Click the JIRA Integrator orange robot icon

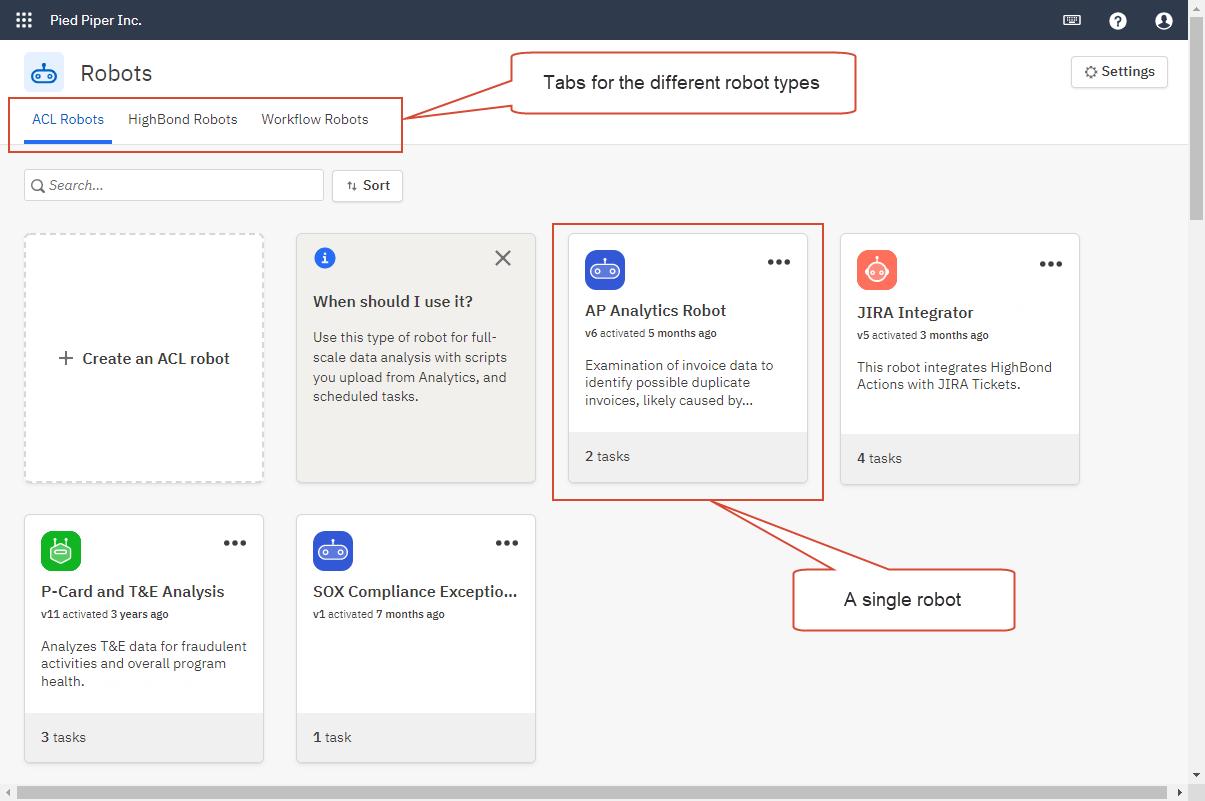877,270
